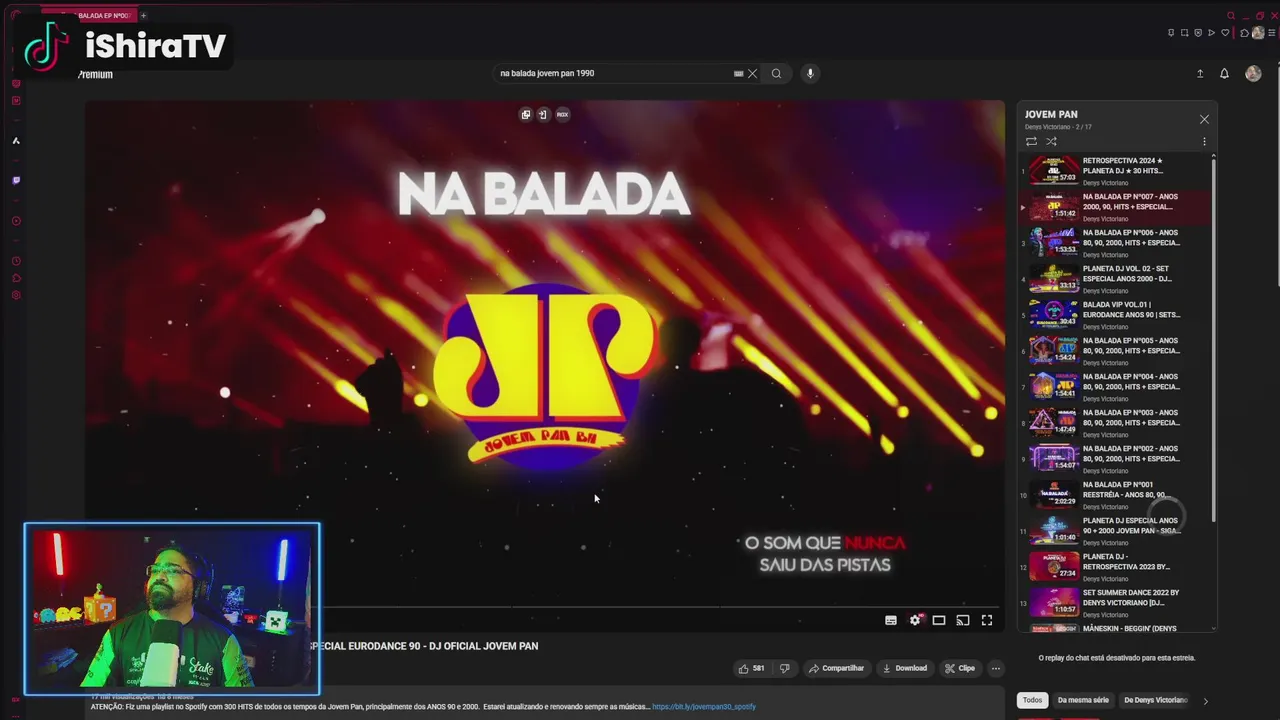Click the YouTube search magnifier button

coord(776,73)
